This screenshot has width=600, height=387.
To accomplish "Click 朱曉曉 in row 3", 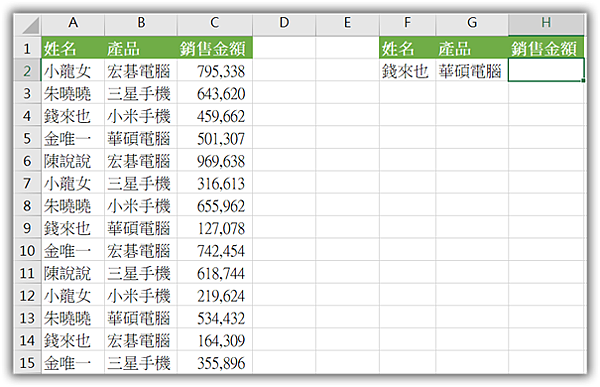I will coord(67,94).
